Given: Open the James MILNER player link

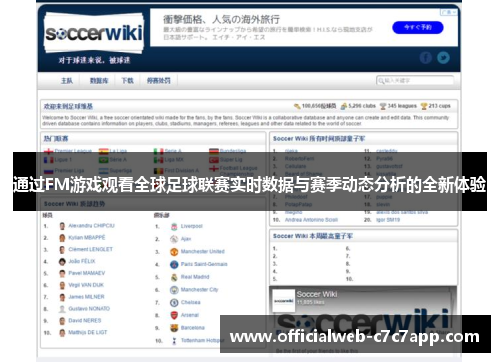Looking at the screenshot, I should (x=86, y=297).
